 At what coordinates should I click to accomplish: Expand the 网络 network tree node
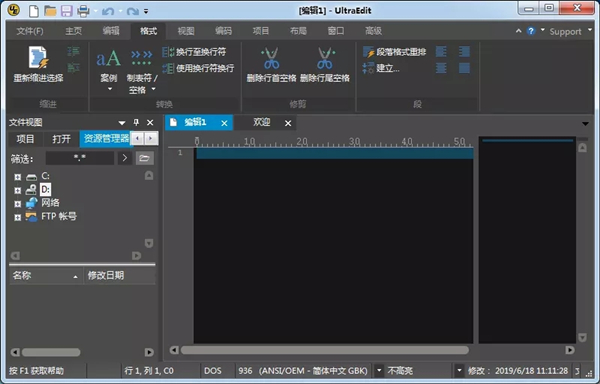18,203
